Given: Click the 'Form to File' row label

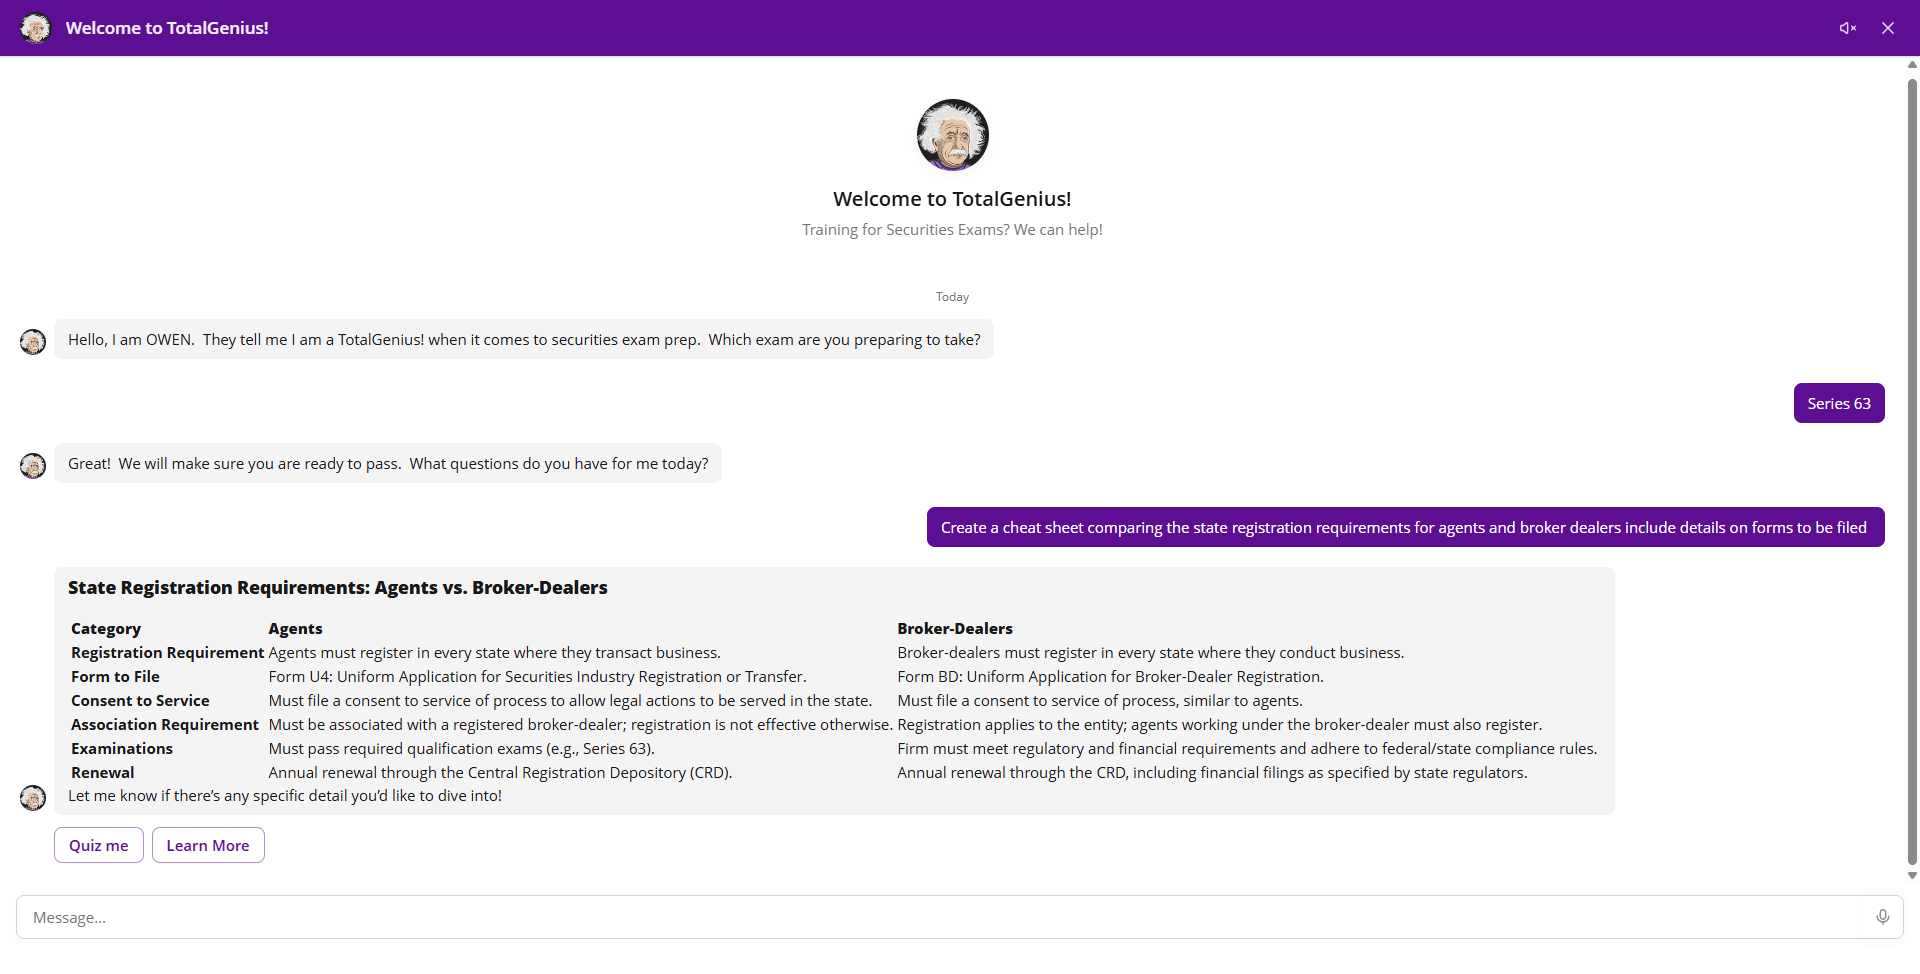Looking at the screenshot, I should tap(115, 676).
